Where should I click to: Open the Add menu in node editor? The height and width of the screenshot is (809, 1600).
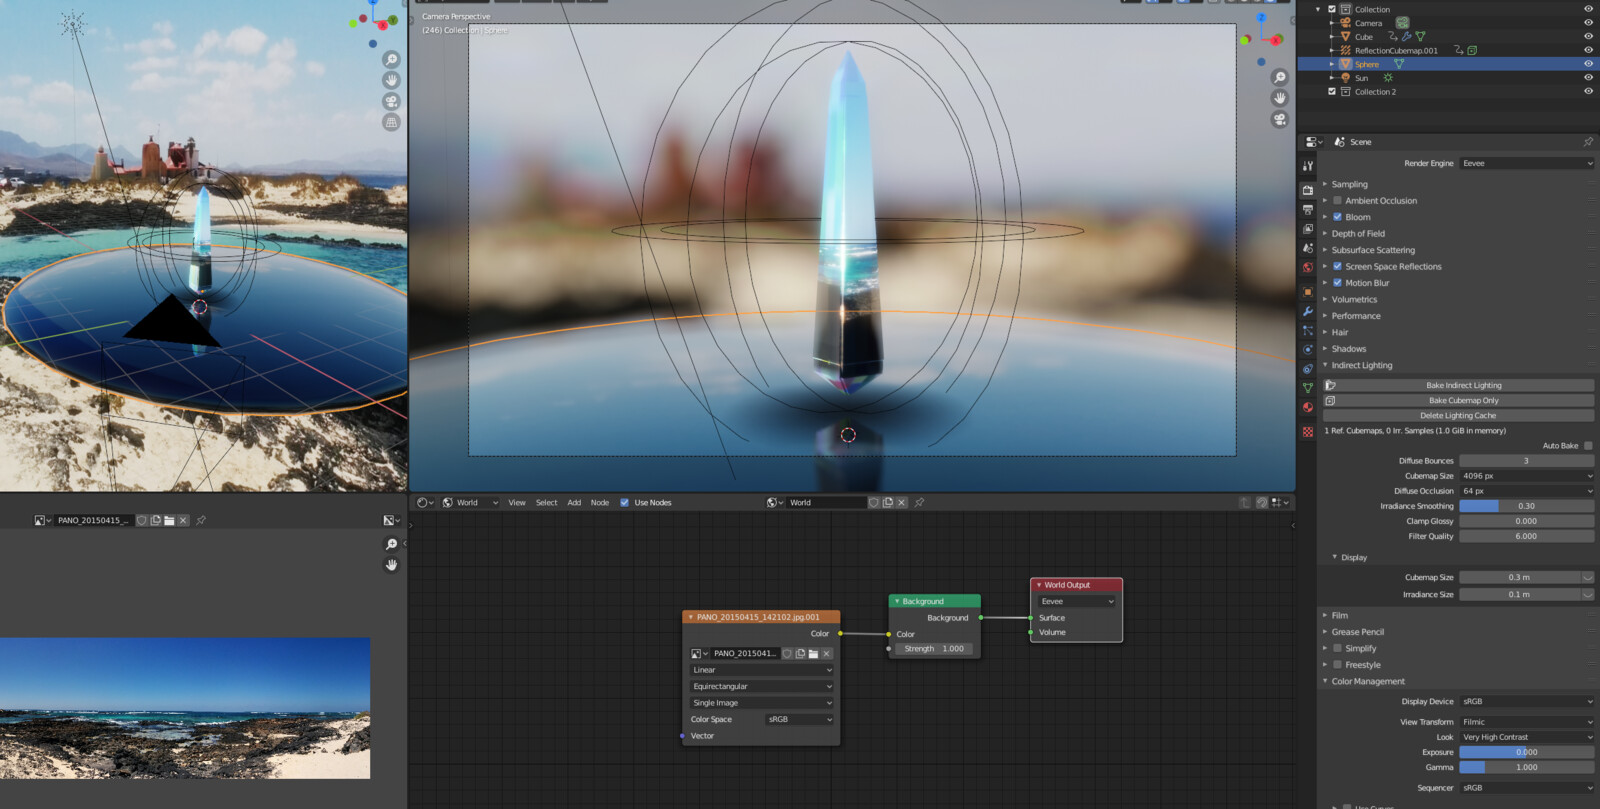click(x=574, y=503)
